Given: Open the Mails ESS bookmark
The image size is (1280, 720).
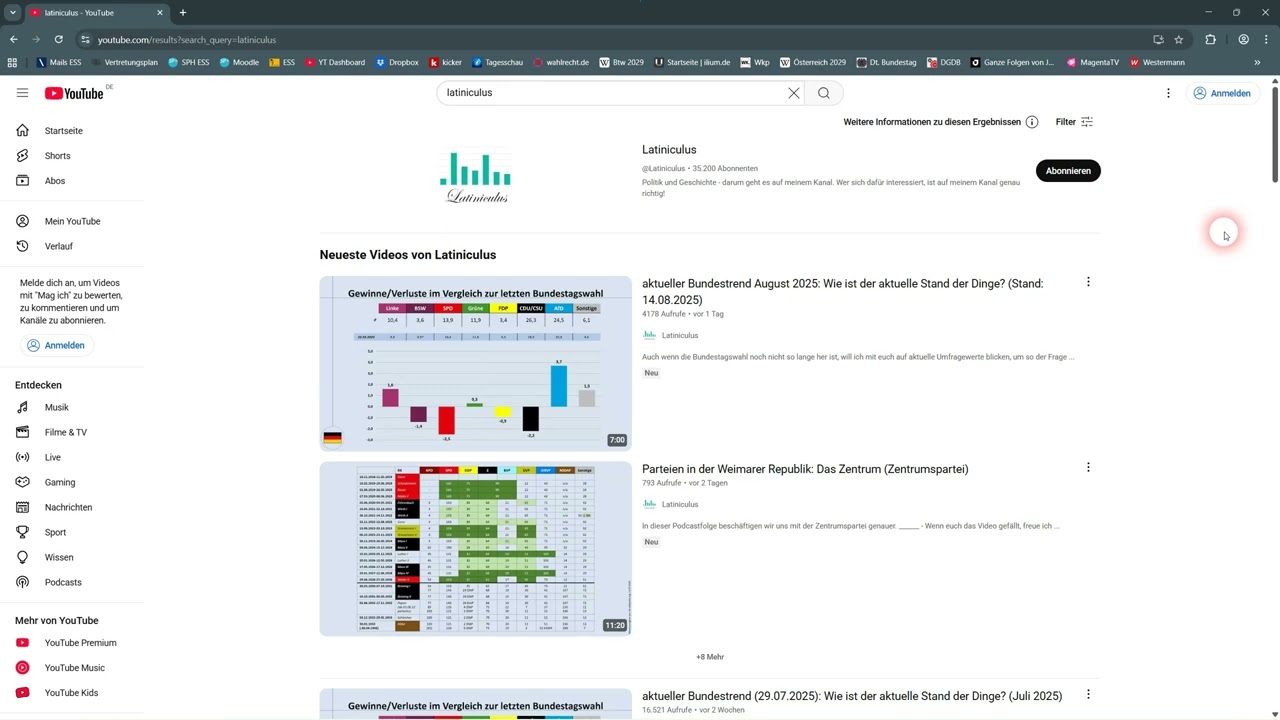Looking at the screenshot, I should click(x=58, y=62).
